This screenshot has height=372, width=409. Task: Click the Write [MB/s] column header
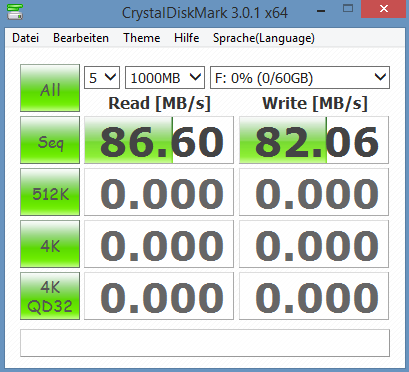[315, 103]
